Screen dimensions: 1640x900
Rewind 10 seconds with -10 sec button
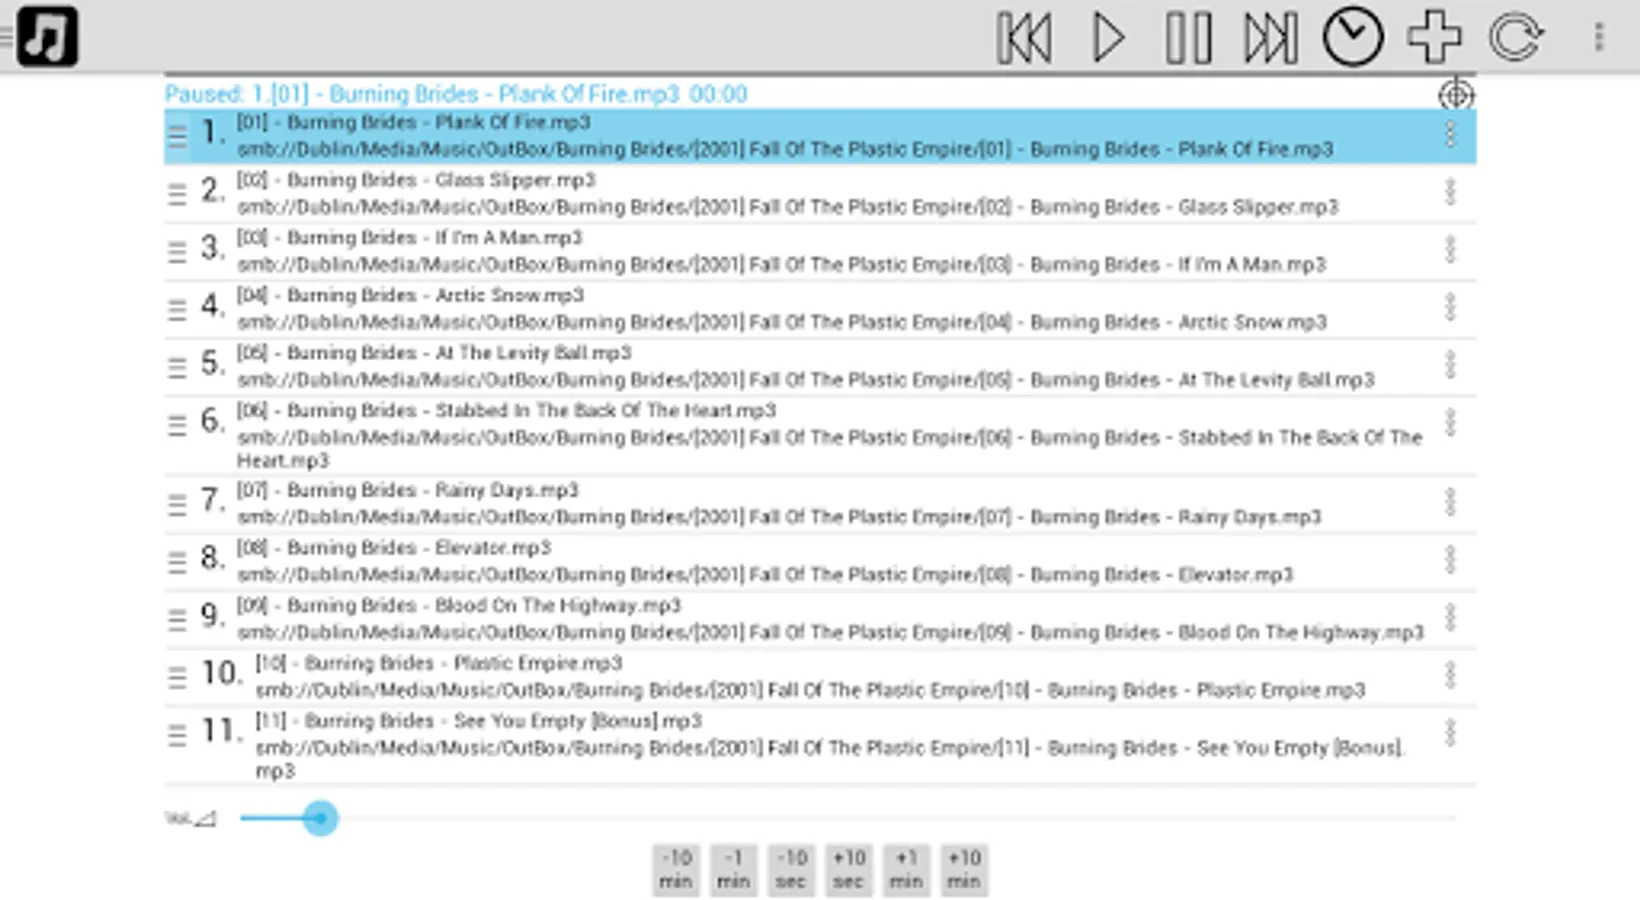pyautogui.click(x=791, y=870)
